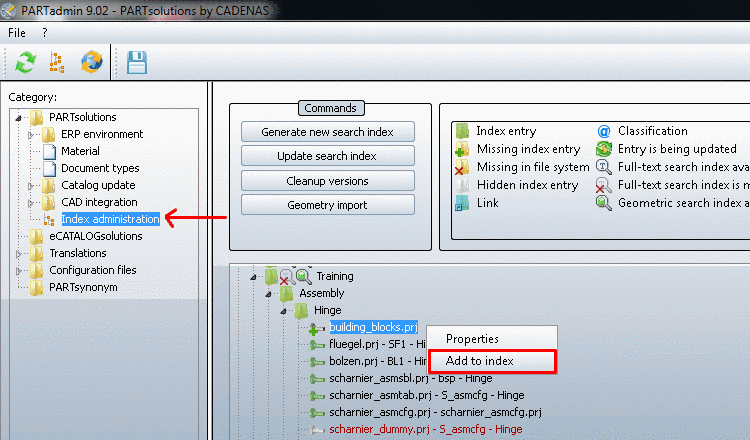The height and width of the screenshot is (440, 750).
Task: Click the folder icon of Hinge node
Action: tap(301, 310)
